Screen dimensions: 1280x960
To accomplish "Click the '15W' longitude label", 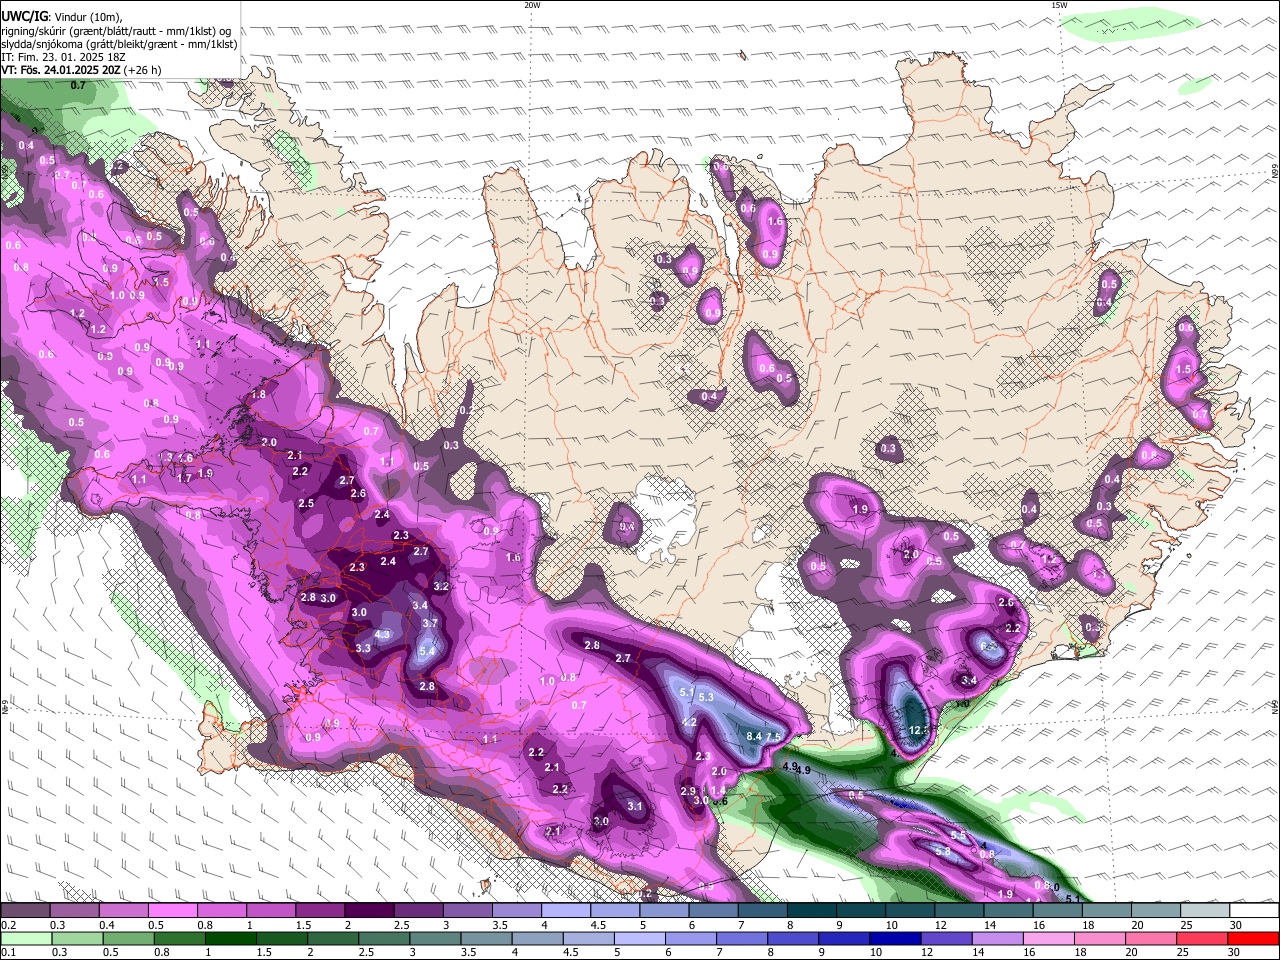I will (x=1059, y=5).
